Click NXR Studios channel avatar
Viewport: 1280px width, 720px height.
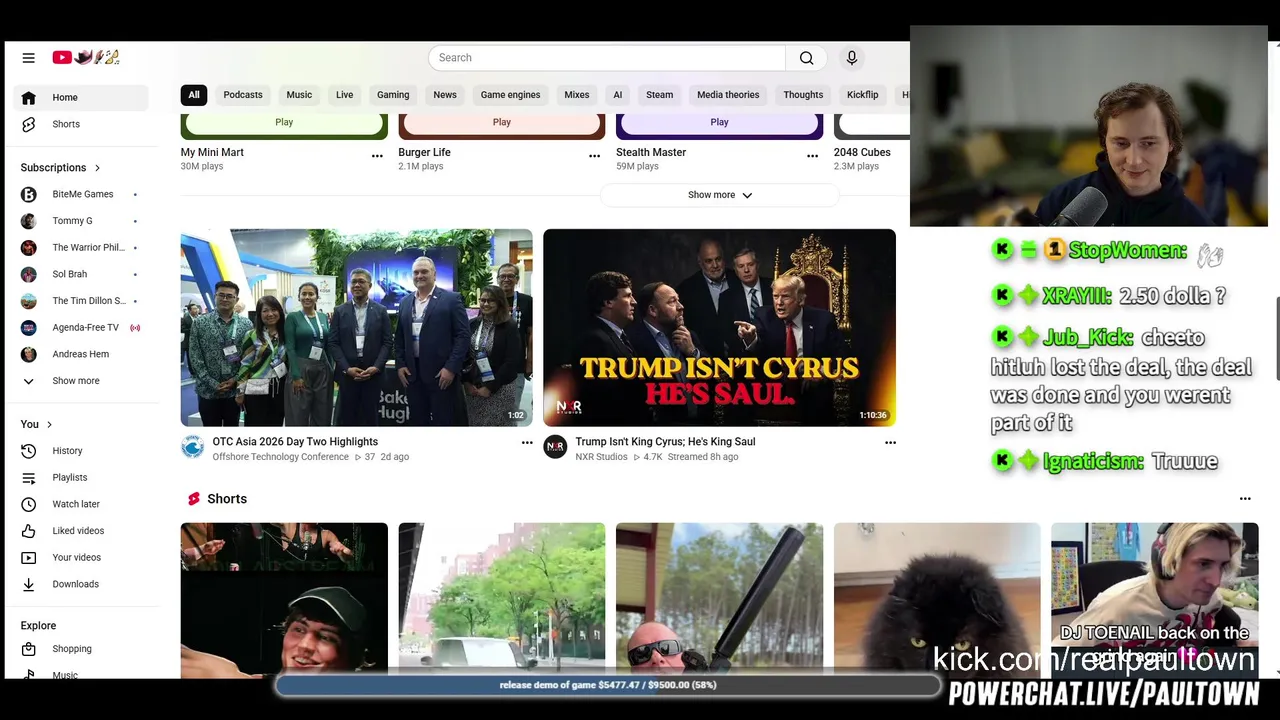point(555,447)
